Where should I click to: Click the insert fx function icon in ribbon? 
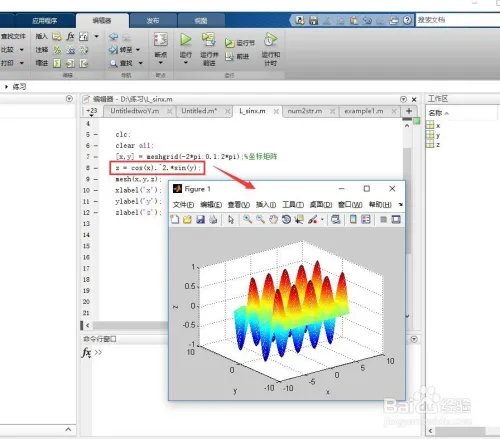pyautogui.click(x=70, y=36)
